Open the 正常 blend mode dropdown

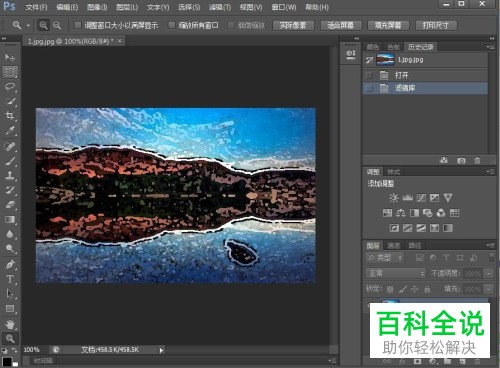pos(396,273)
